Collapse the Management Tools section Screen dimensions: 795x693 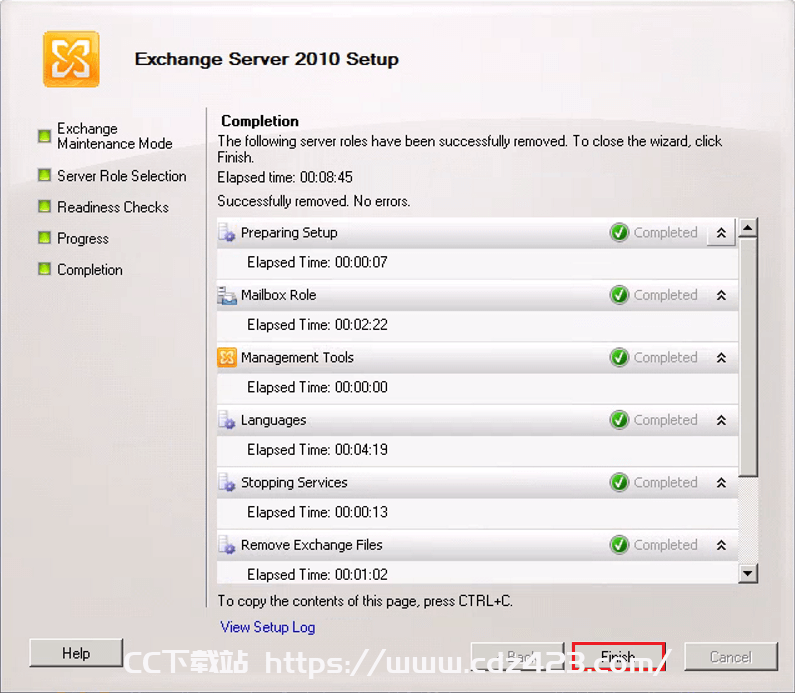(721, 357)
